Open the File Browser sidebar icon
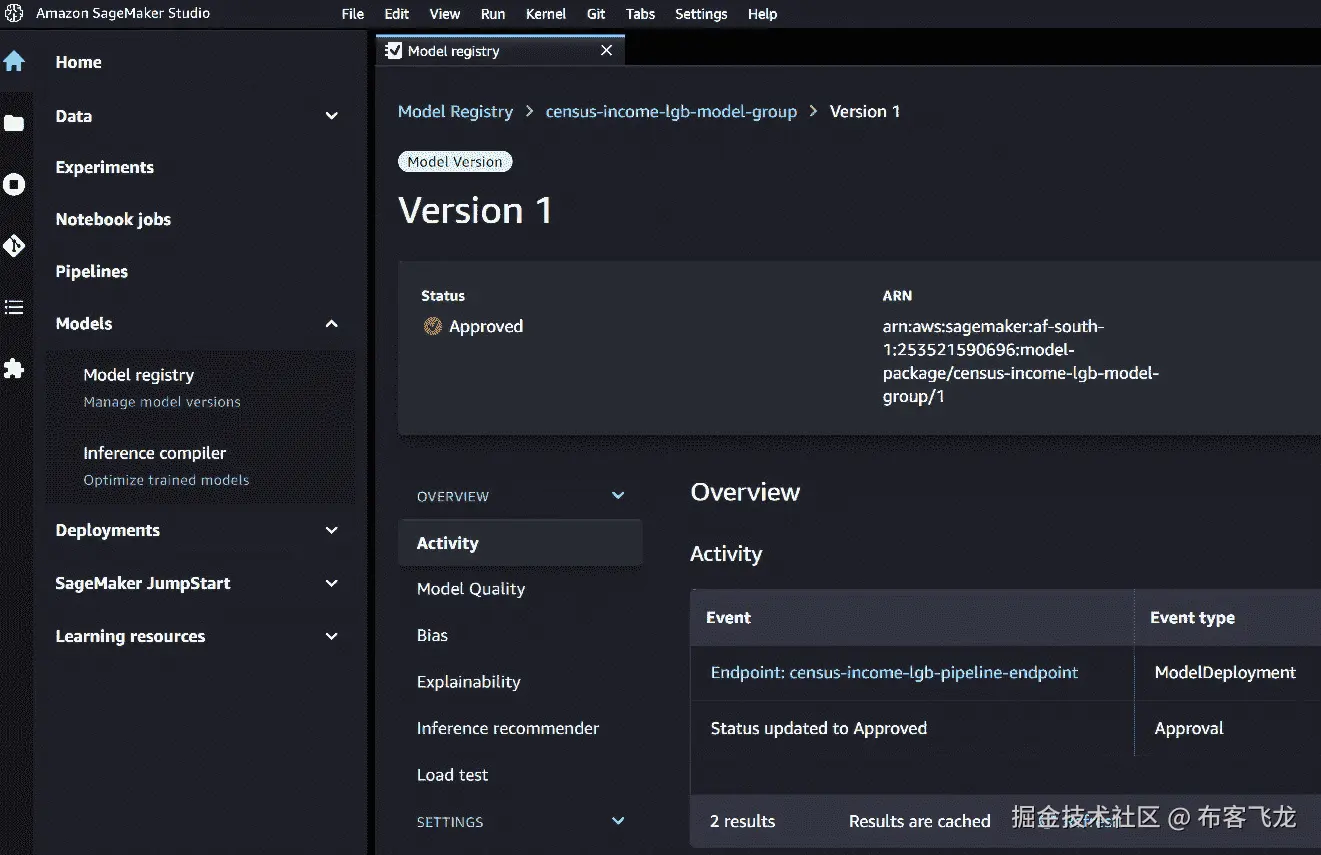 click(x=15, y=123)
